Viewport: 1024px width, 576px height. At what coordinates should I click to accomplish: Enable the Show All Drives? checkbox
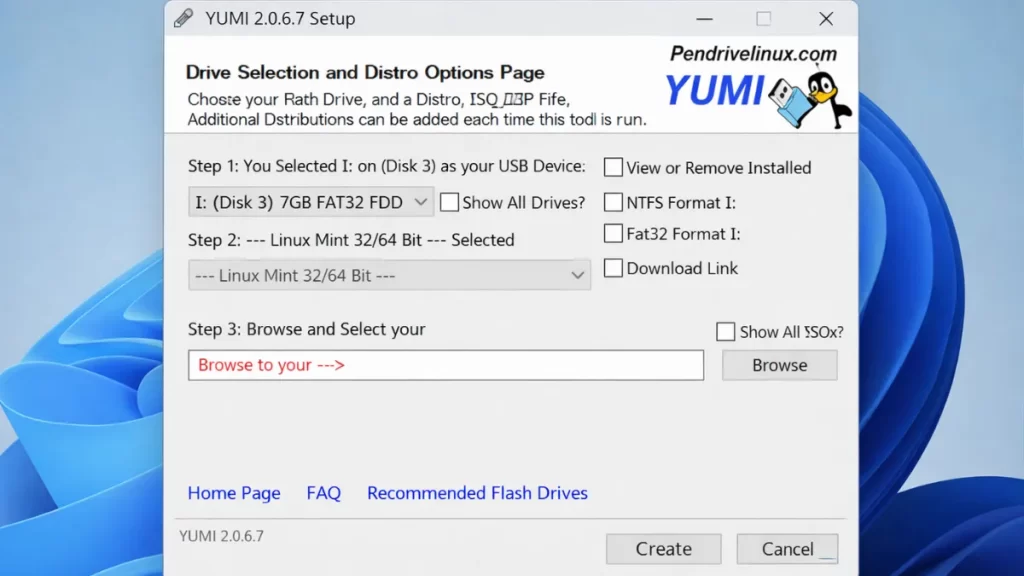tap(450, 202)
